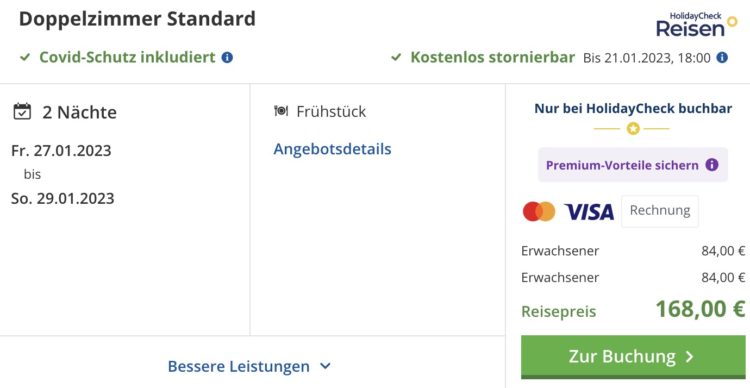
Task: Click the calendar icon beside 2 Nächte
Action: click(x=22, y=111)
